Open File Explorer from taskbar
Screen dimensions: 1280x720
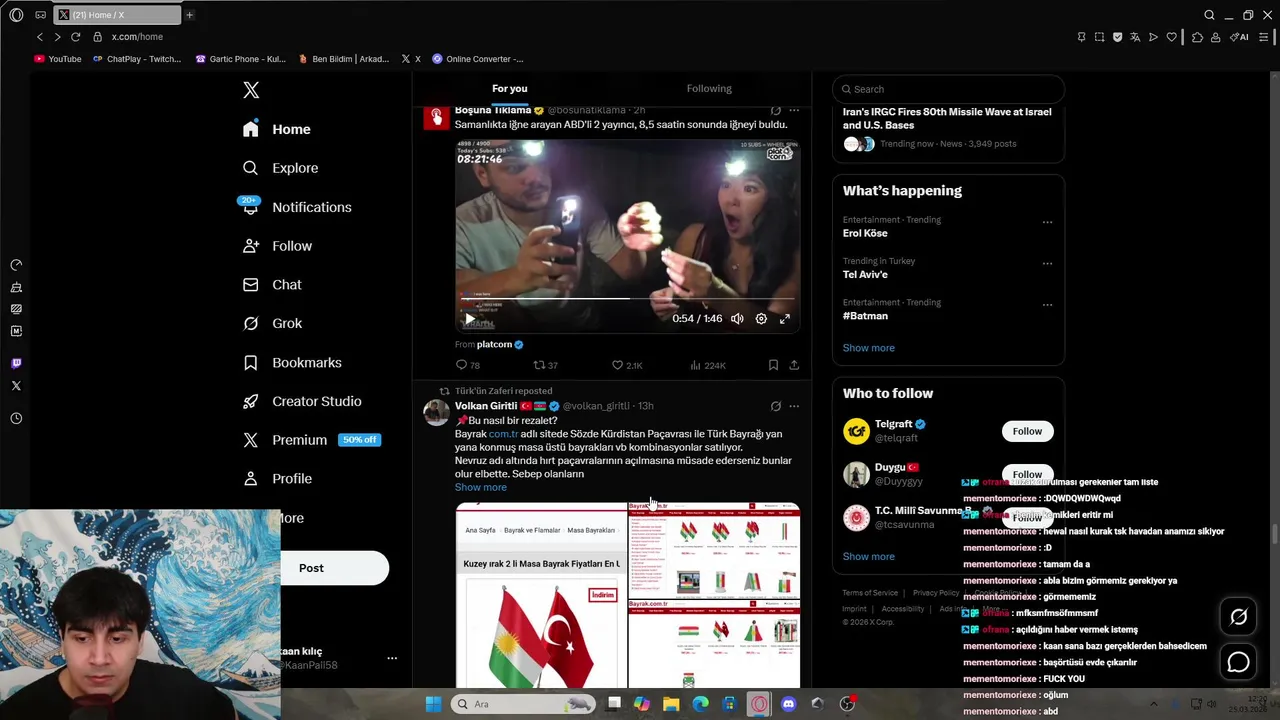coord(671,704)
